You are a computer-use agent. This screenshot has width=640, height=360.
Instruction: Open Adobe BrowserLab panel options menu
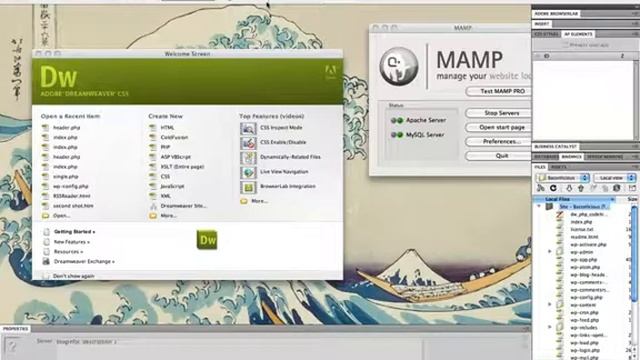coord(635,13)
